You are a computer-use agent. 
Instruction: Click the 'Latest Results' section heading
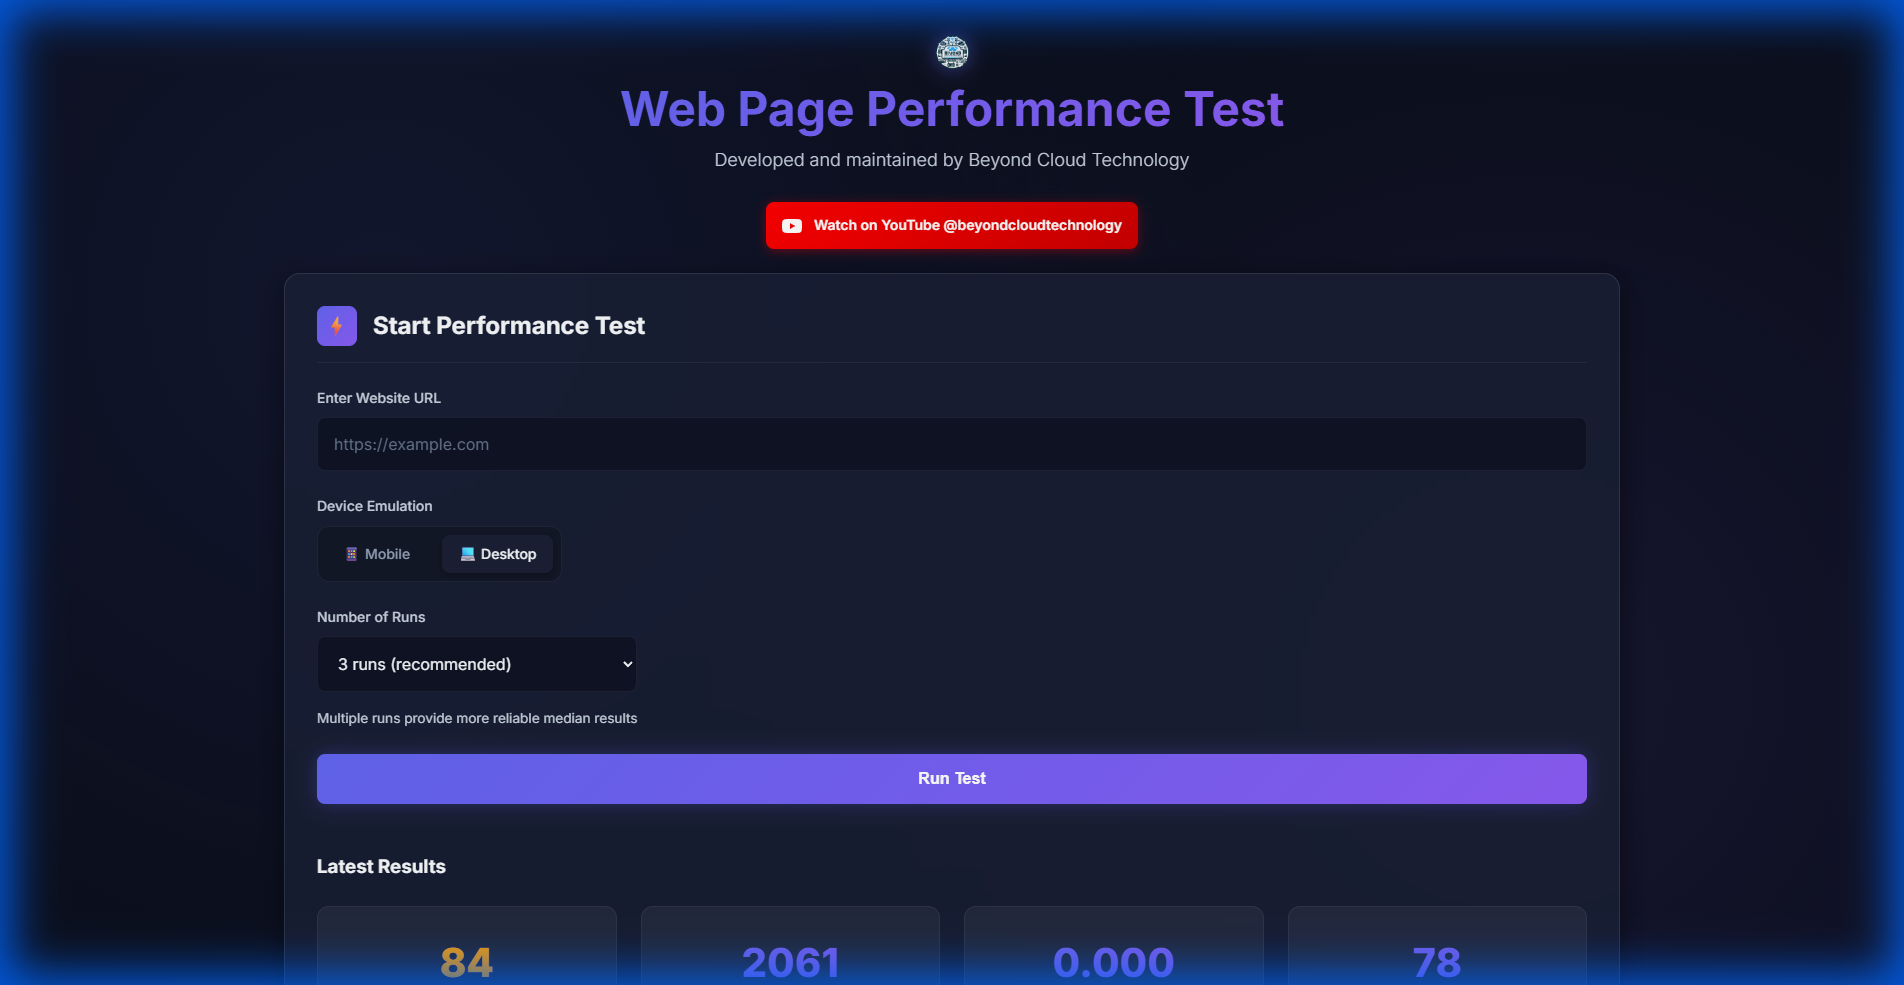point(380,866)
